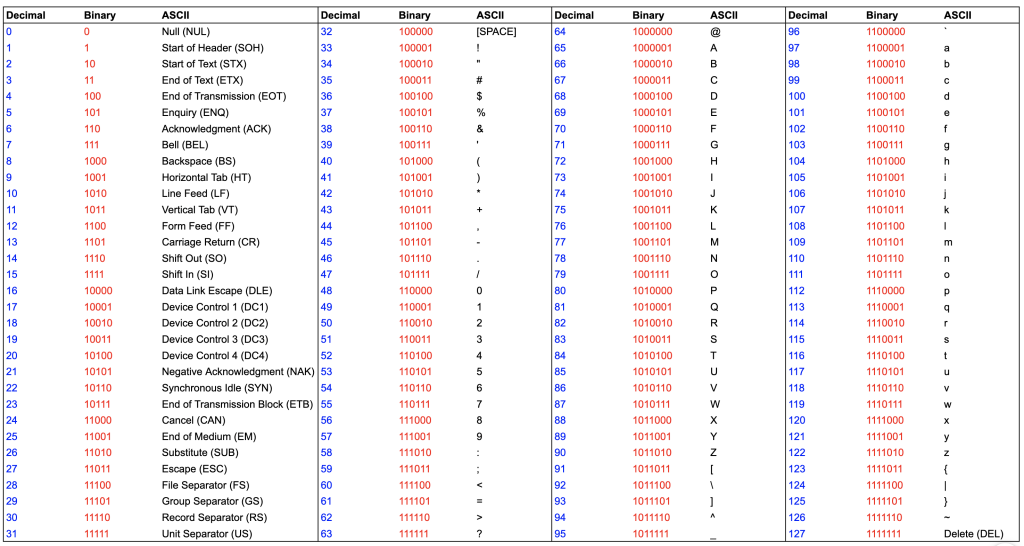The image size is (1024, 546).
Task: Click the "@" symbol in the ASCII column
Action: (x=715, y=32)
